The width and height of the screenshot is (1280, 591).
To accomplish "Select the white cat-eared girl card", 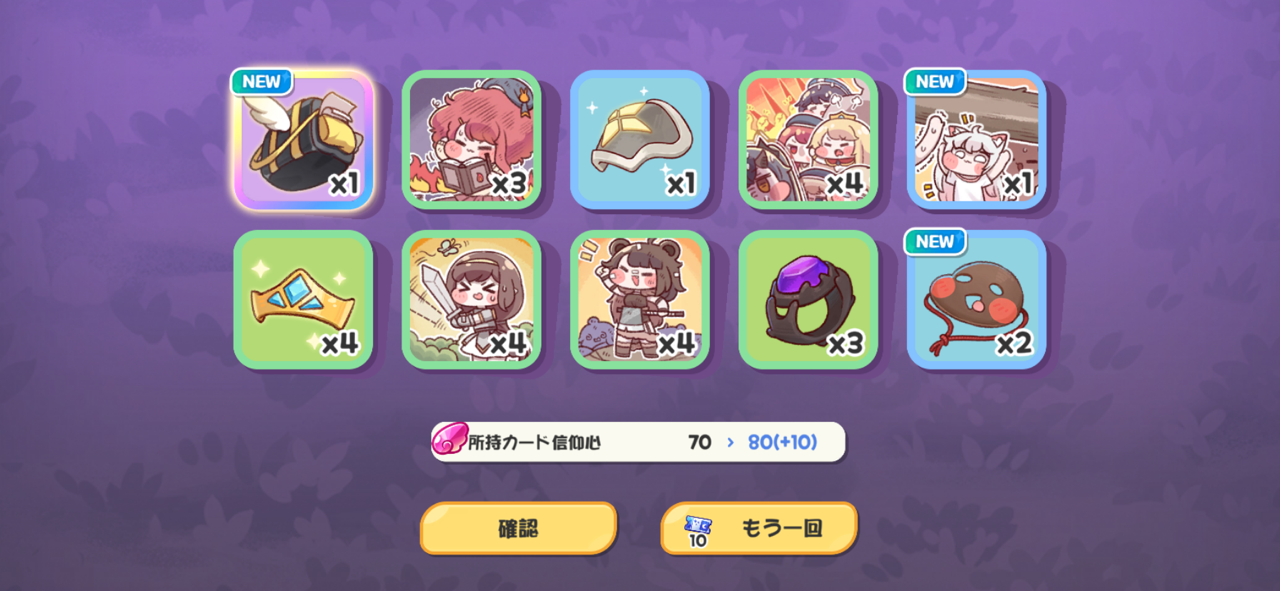I will pyautogui.click(x=976, y=139).
